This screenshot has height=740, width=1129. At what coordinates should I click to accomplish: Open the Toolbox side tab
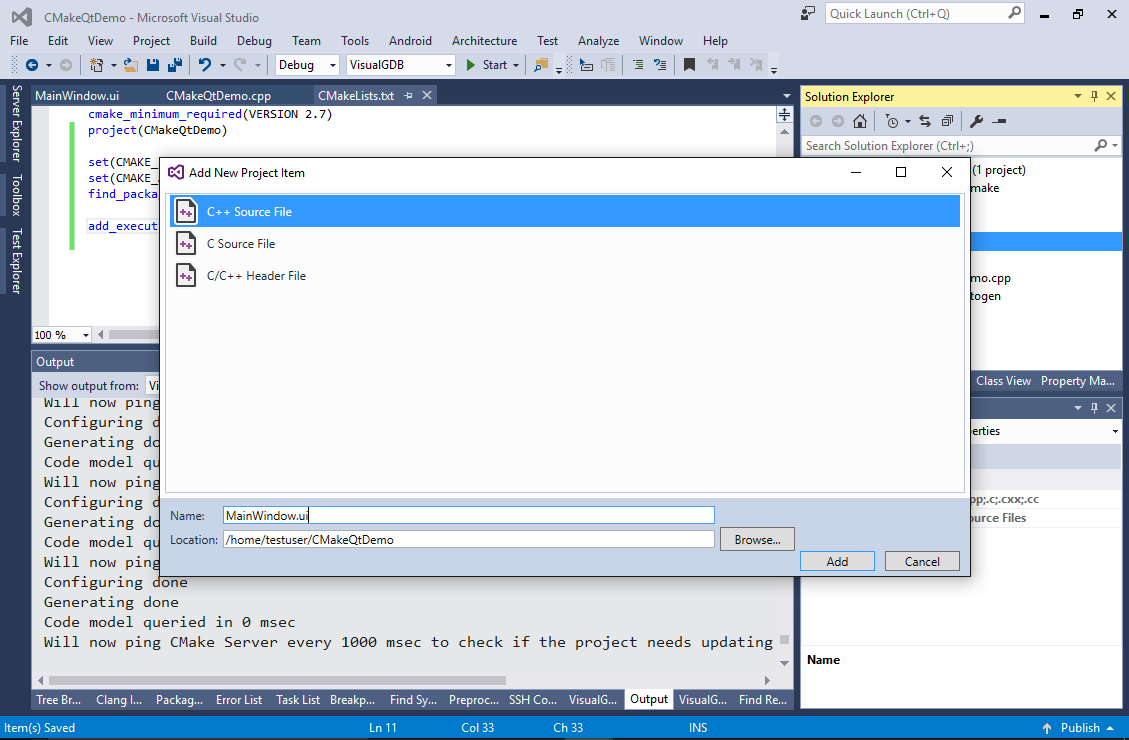(x=17, y=195)
